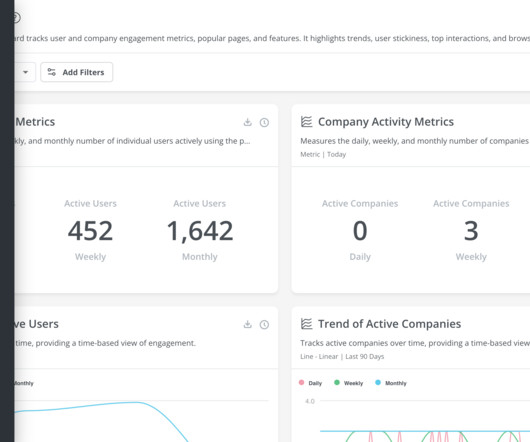Click the Trend of Active Companies icon
This screenshot has width=530, height=442.
pyautogui.click(x=307, y=324)
